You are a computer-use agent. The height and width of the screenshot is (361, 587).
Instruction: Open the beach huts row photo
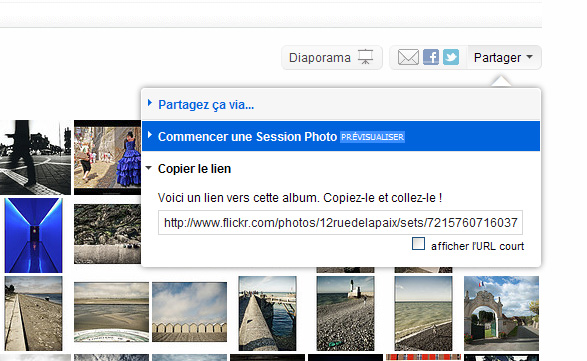click(x=189, y=312)
